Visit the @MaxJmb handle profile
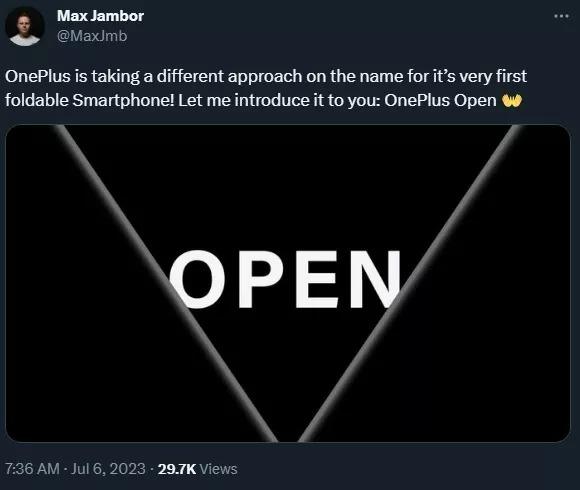This screenshot has width=580, height=490. coord(92,36)
